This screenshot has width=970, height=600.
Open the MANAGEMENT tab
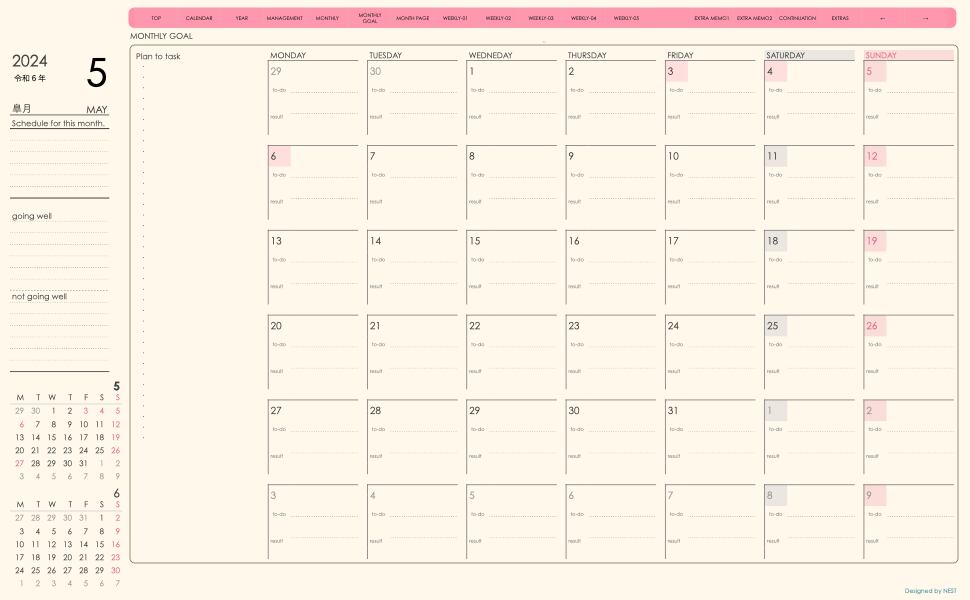(x=285, y=19)
